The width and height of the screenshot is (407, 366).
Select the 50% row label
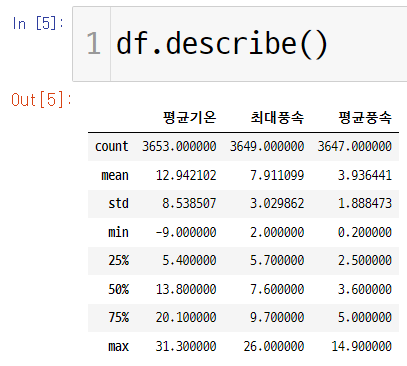pyautogui.click(x=118, y=289)
